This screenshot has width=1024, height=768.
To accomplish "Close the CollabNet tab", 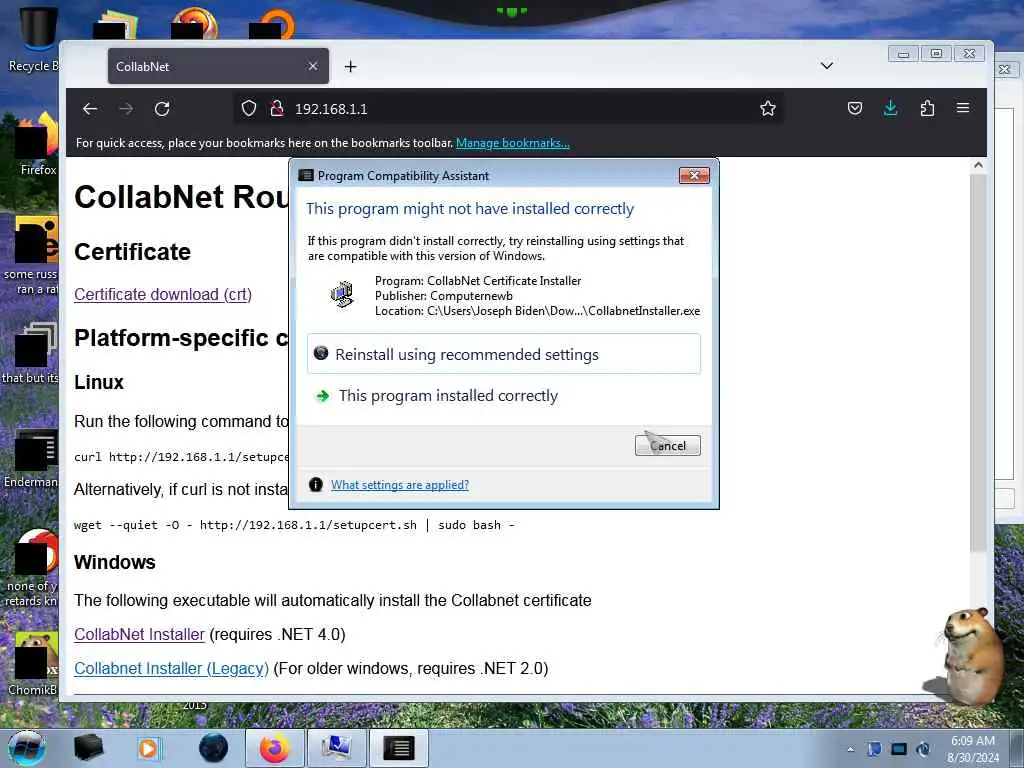I will coord(313,66).
